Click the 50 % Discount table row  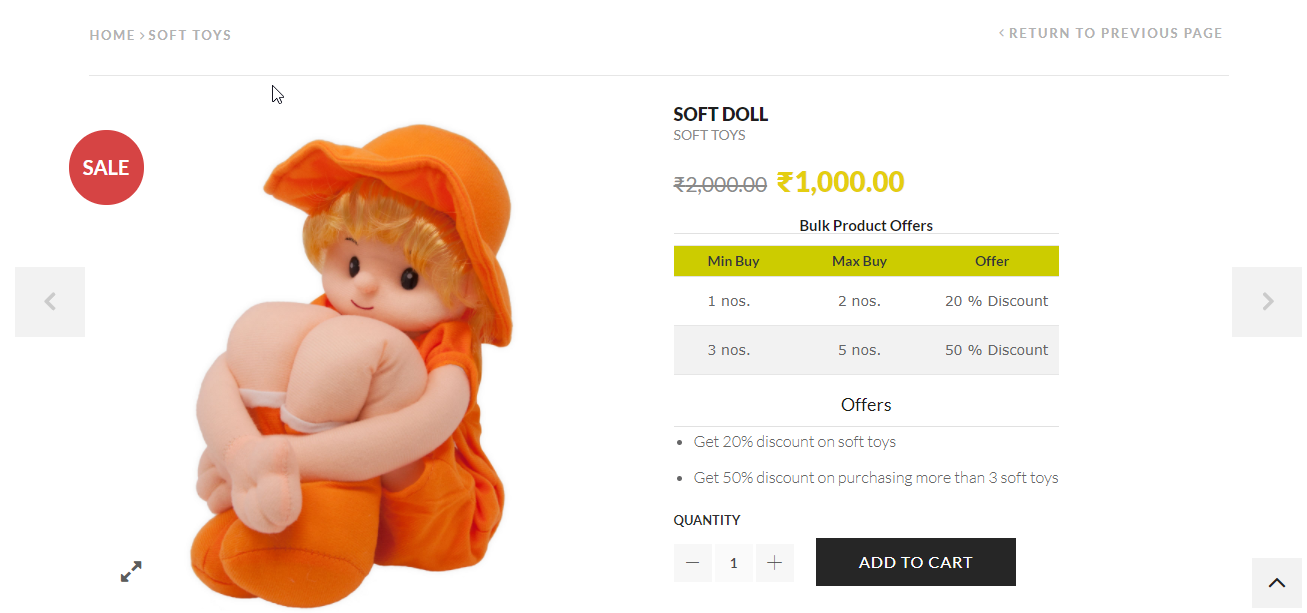pos(866,350)
